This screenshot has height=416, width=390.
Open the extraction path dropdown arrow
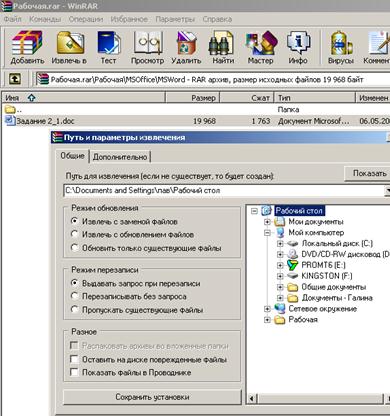(387, 190)
